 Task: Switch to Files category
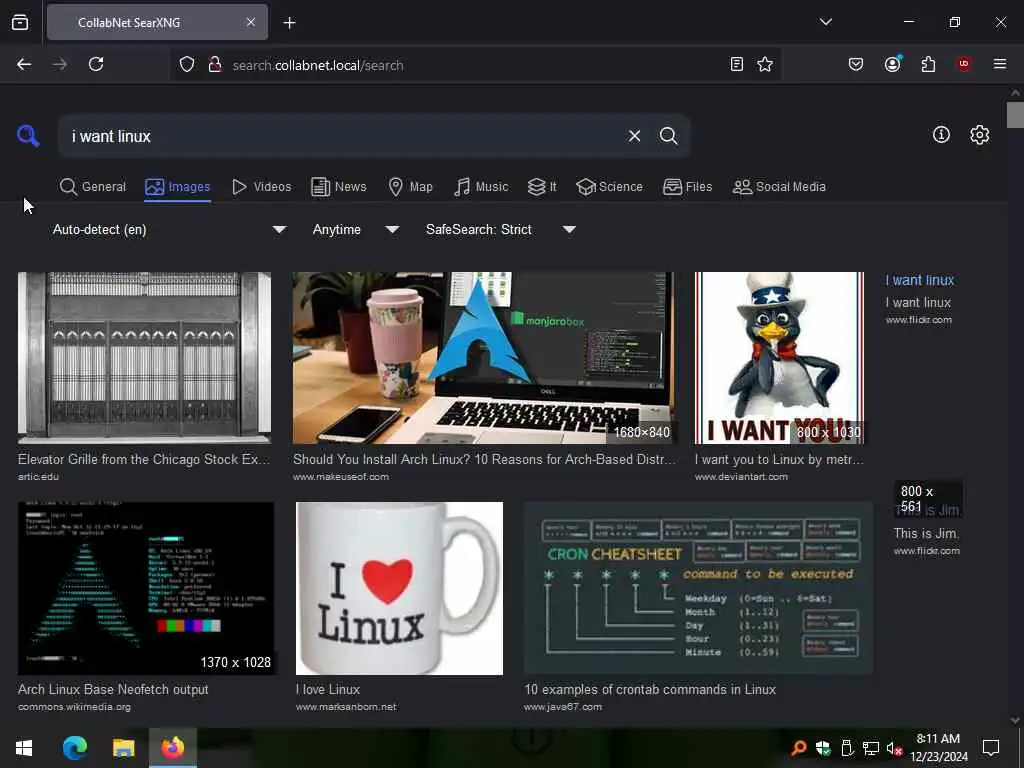pyautogui.click(x=687, y=187)
